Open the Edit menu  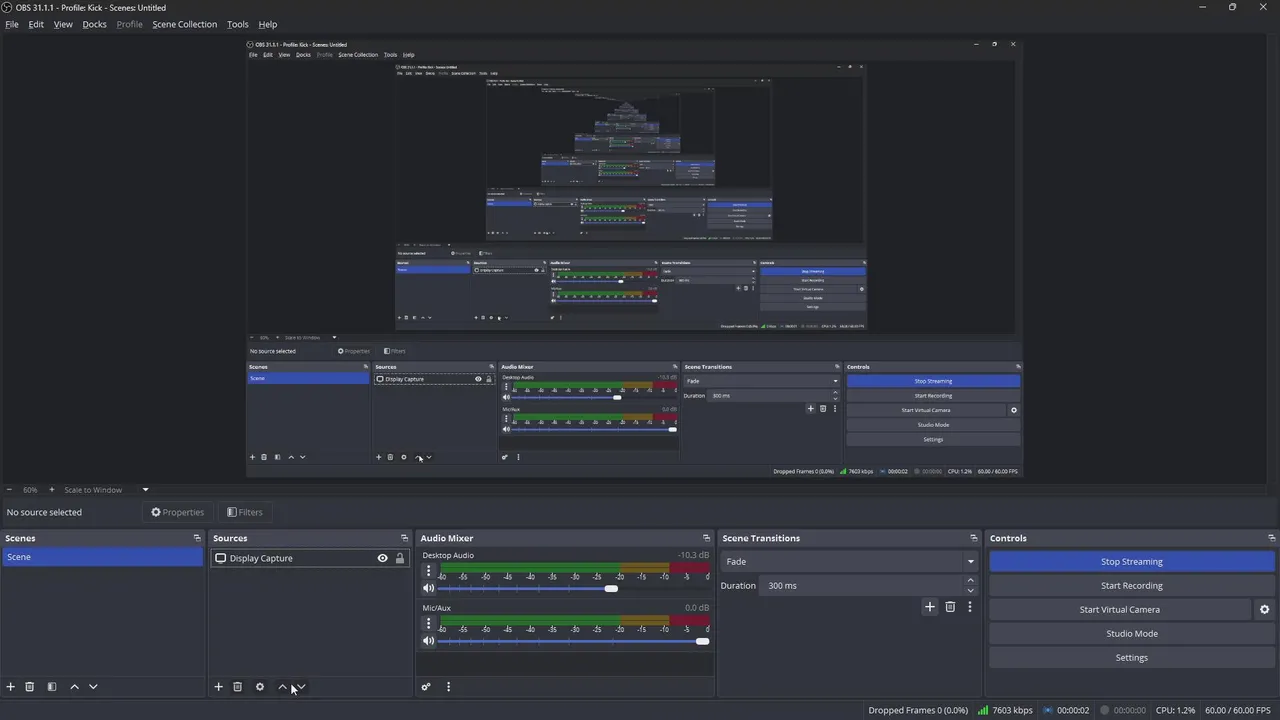36,24
